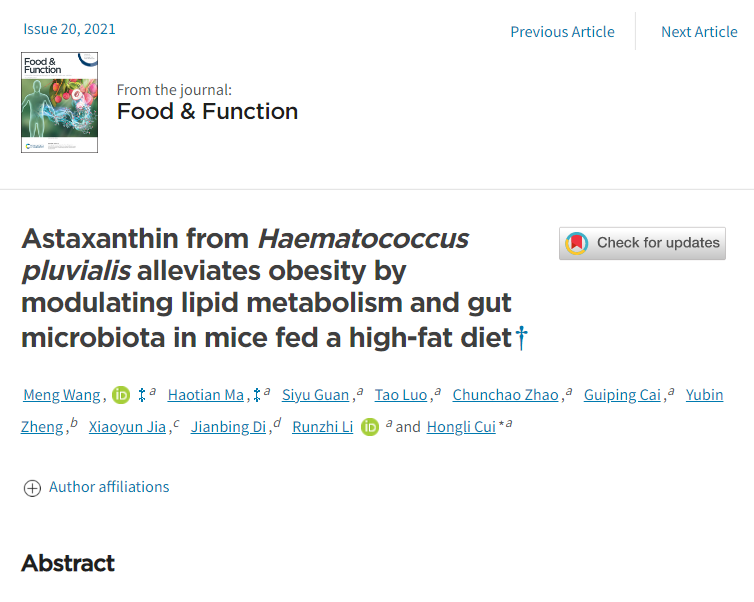Go to the Next Article
The image size is (754, 602).
[x=699, y=31]
